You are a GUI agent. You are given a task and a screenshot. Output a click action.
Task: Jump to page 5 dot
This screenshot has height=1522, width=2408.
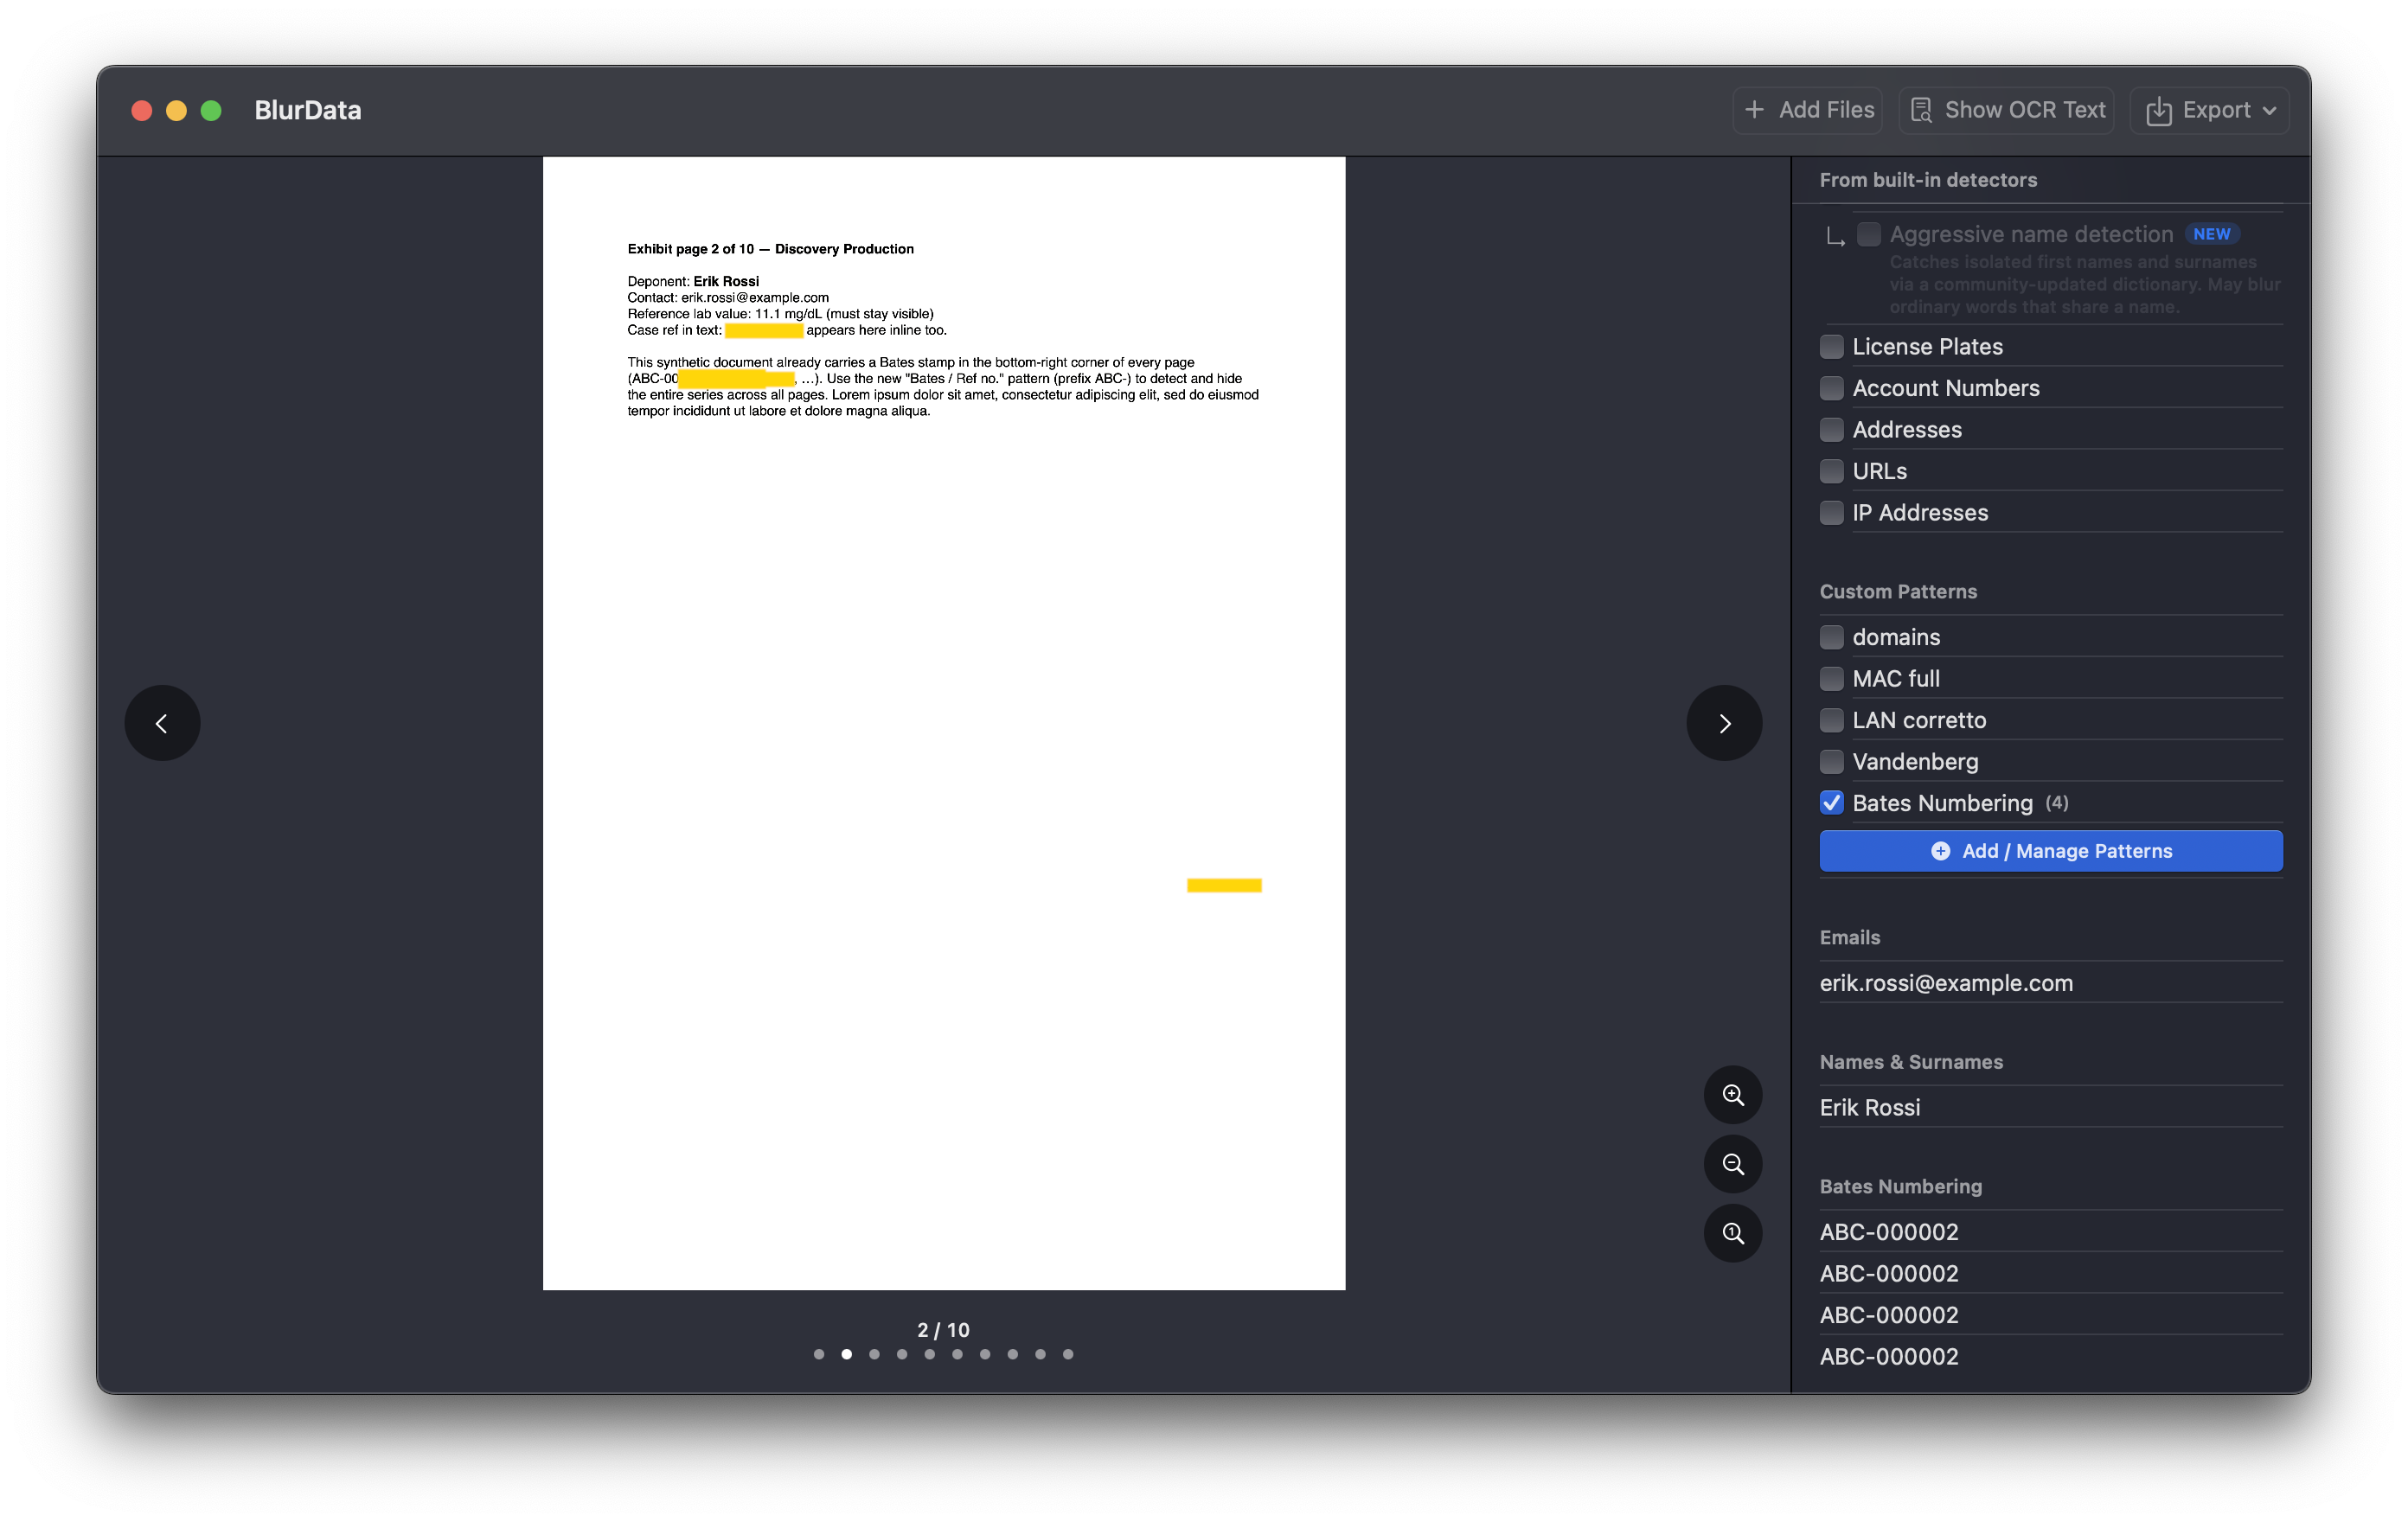[930, 1354]
